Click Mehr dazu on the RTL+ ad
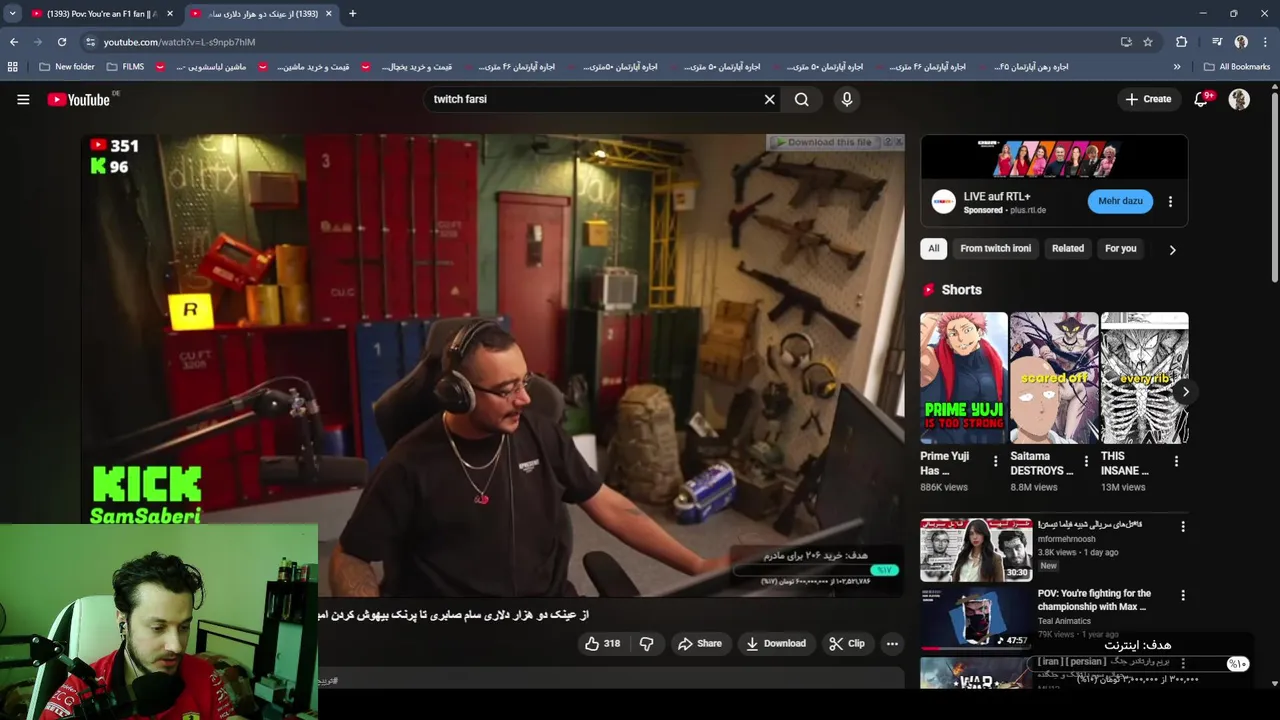 1120,201
